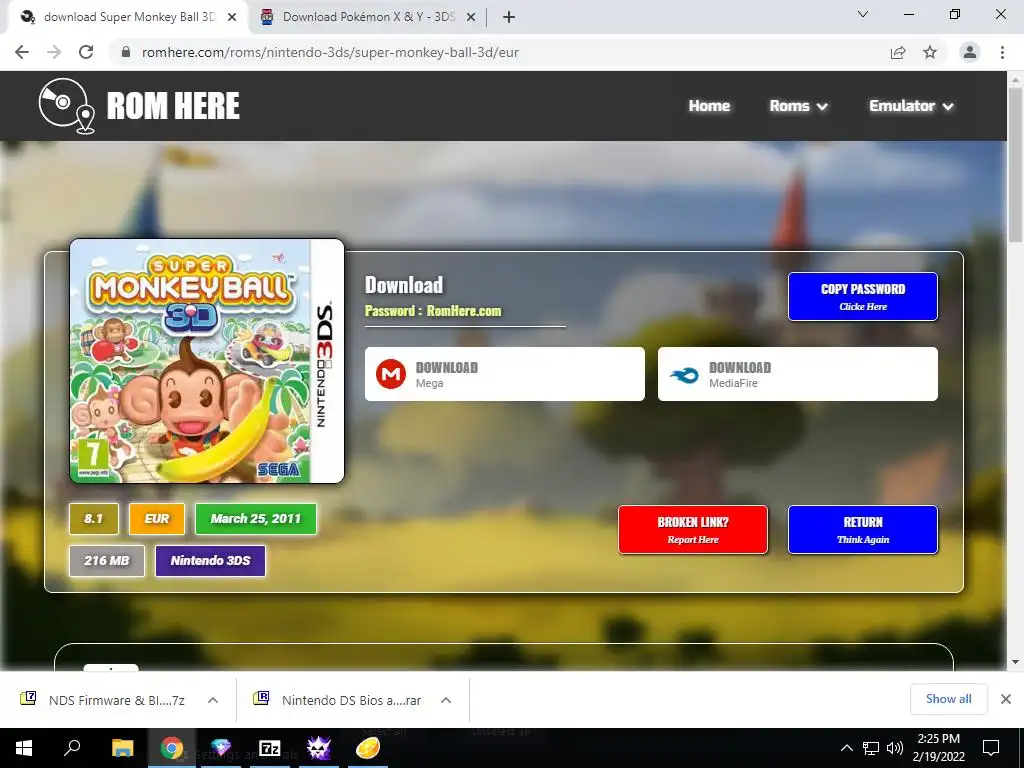Open the tab search chevron in title bar
This screenshot has height=768, width=1024.
pyautogui.click(x=863, y=14)
